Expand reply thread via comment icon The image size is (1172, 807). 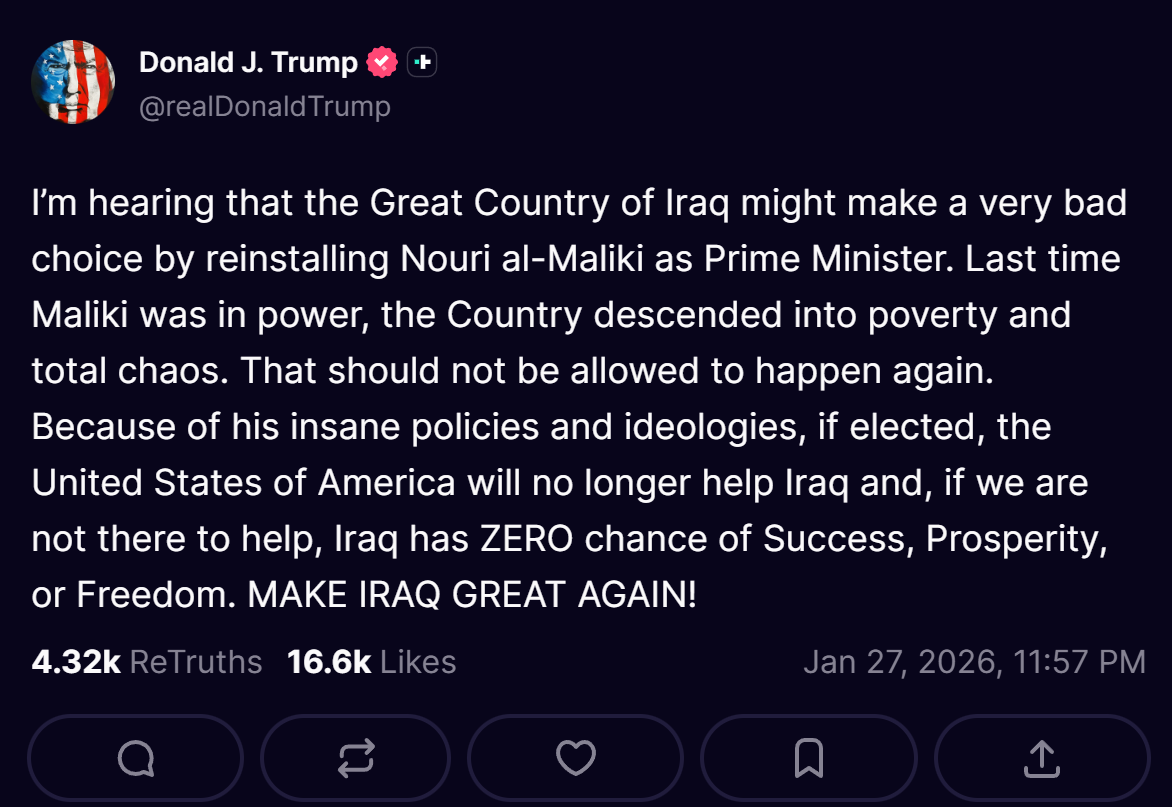(135, 758)
